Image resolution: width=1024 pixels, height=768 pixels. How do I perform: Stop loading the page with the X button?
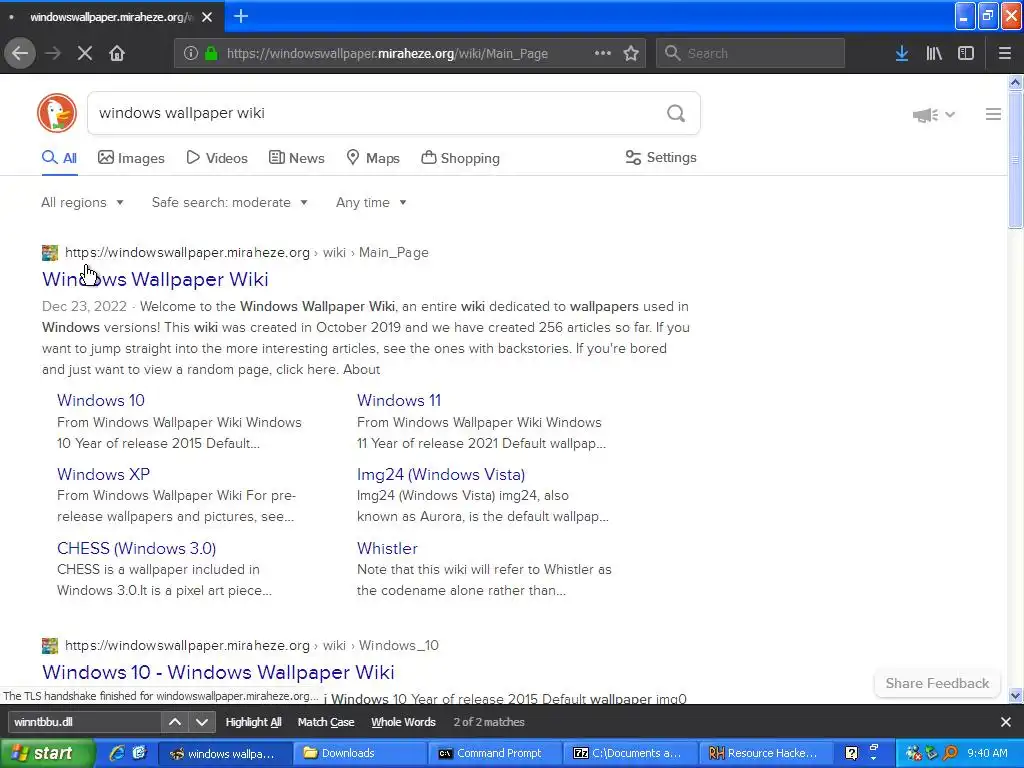coord(85,54)
